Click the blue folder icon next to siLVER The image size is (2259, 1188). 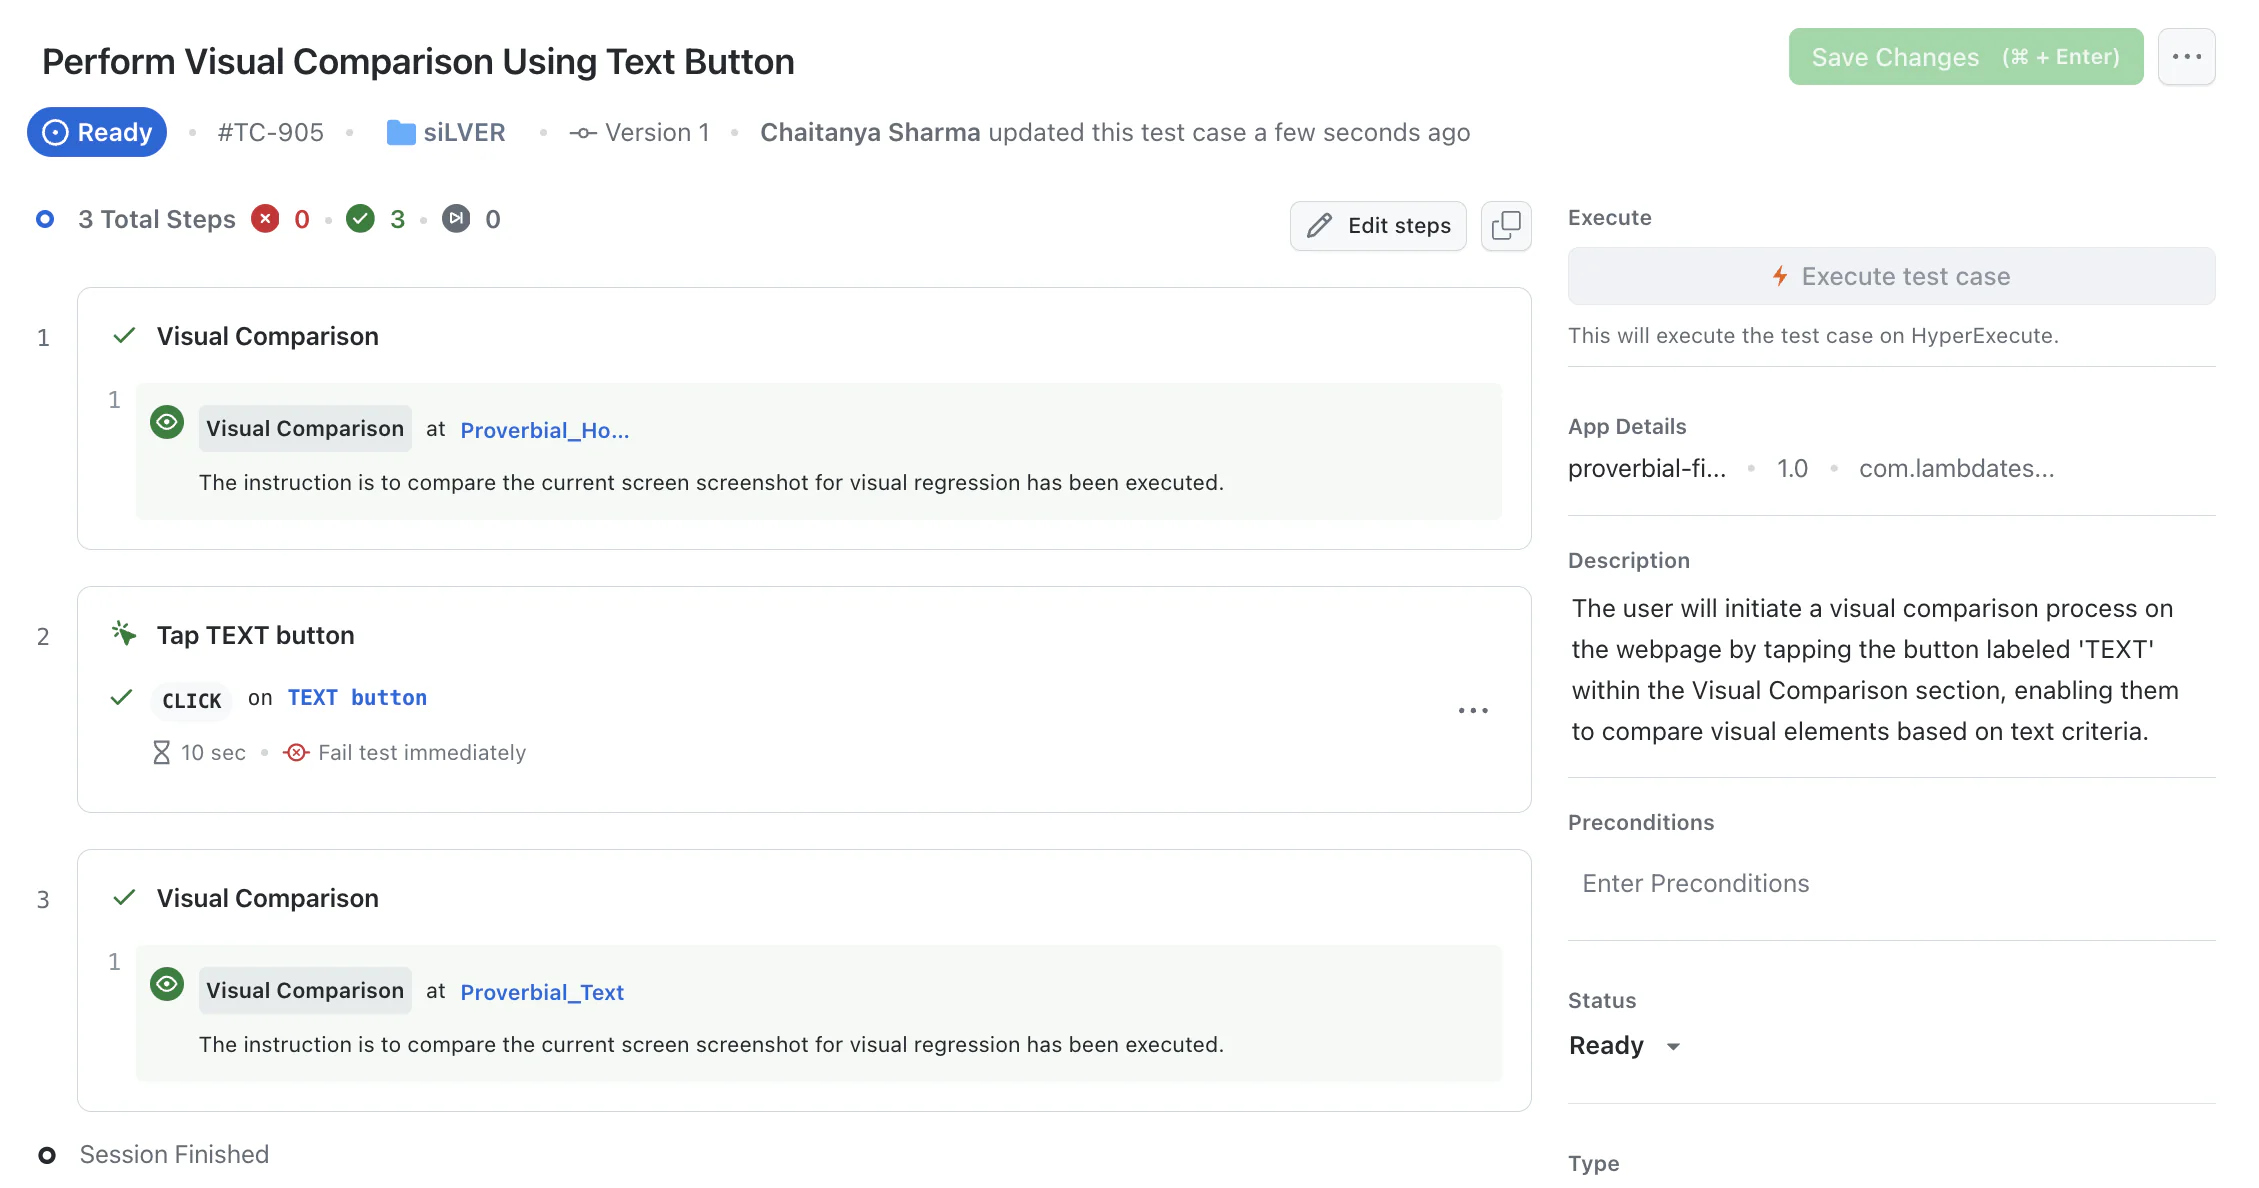click(x=401, y=132)
